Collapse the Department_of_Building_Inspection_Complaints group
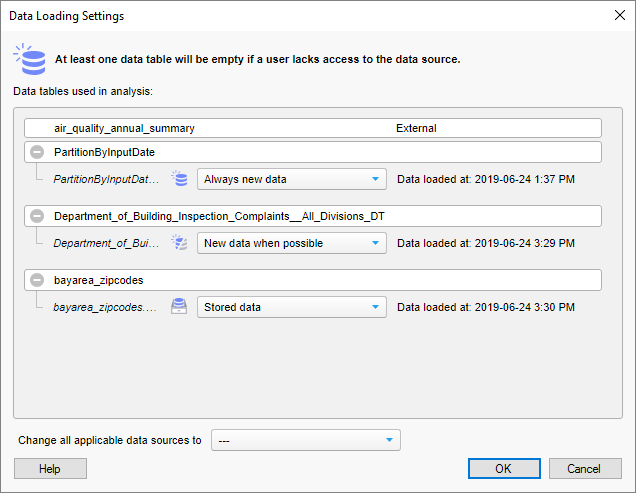The height and width of the screenshot is (493, 636). click(x=37, y=216)
